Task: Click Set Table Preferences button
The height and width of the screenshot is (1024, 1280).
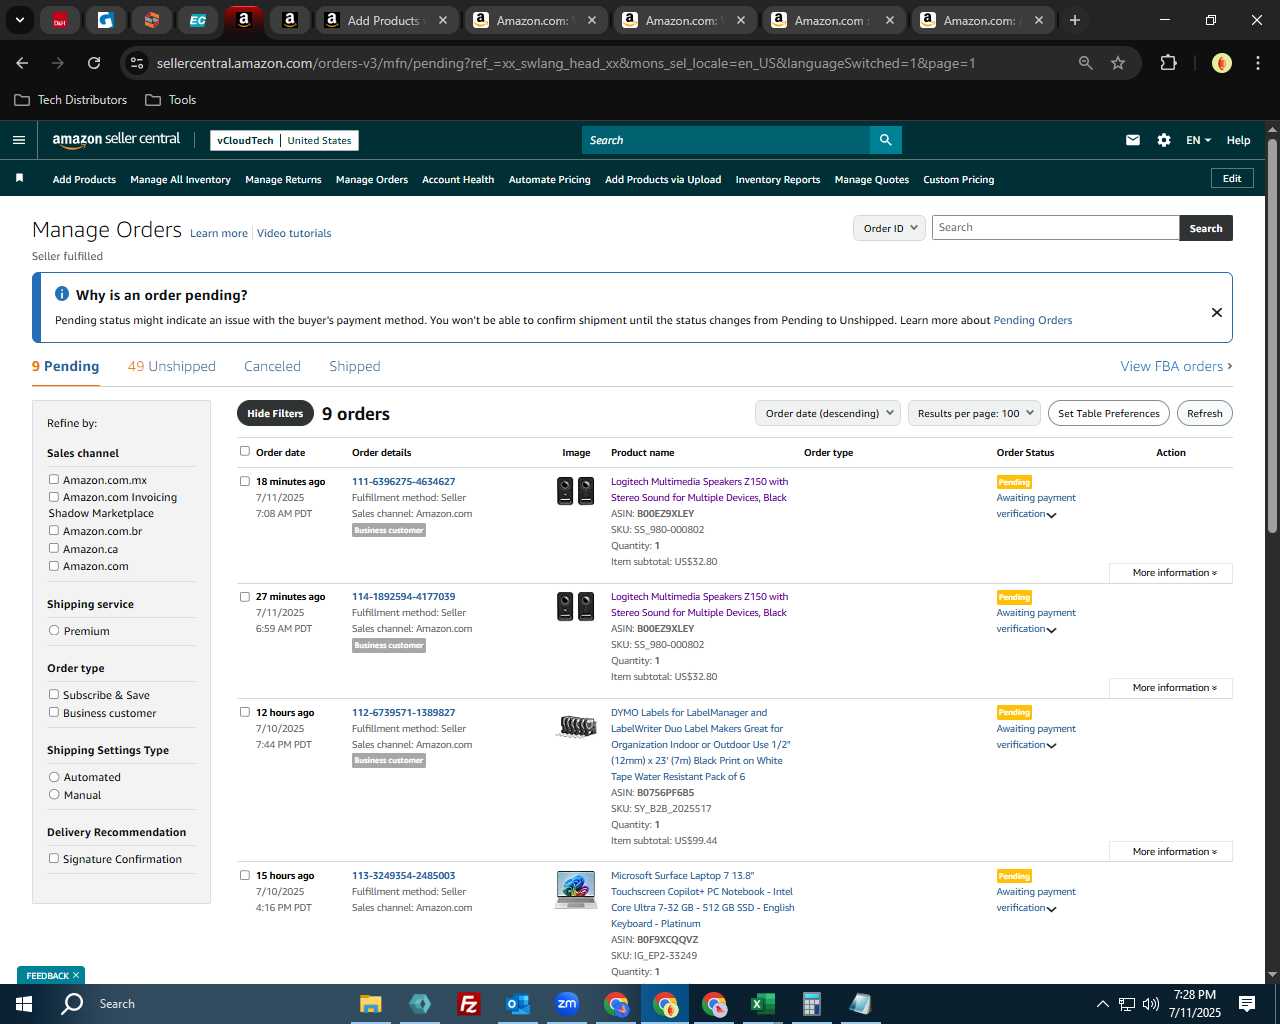Action: [x=1108, y=413]
